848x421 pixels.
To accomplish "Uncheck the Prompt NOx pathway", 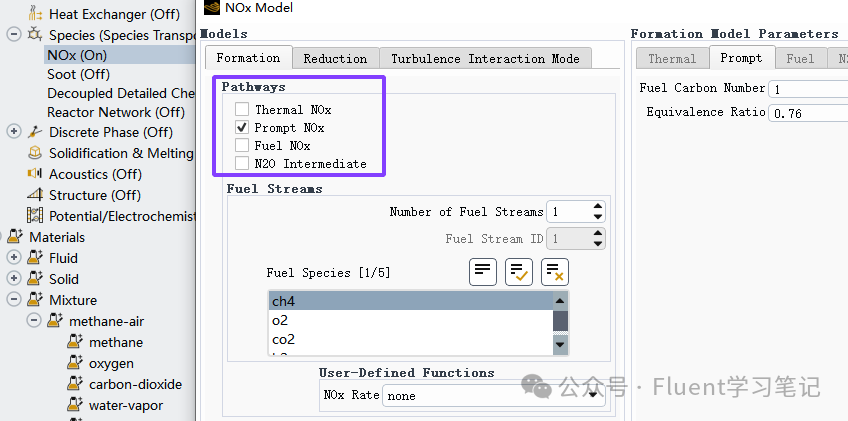I will coord(242,128).
